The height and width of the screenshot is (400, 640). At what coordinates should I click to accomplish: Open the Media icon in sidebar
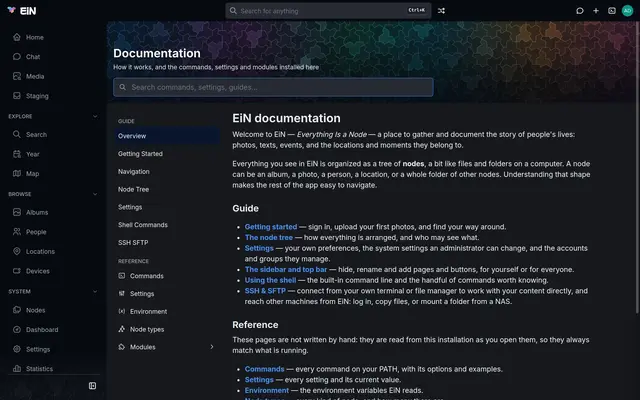tap(17, 76)
